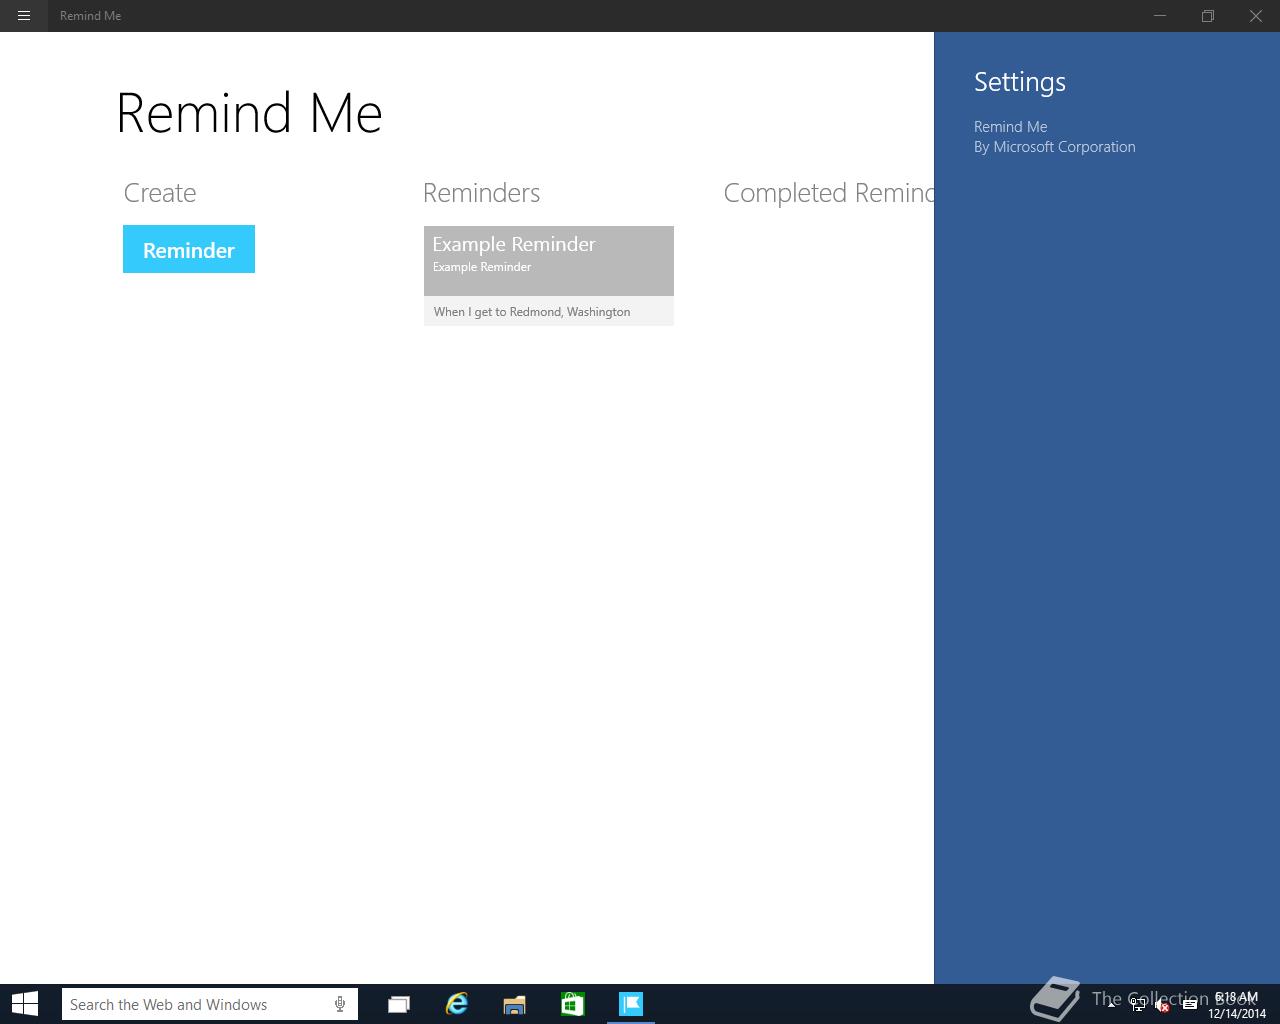Click 'By Microsoft Corporation' in Settings

(1055, 147)
